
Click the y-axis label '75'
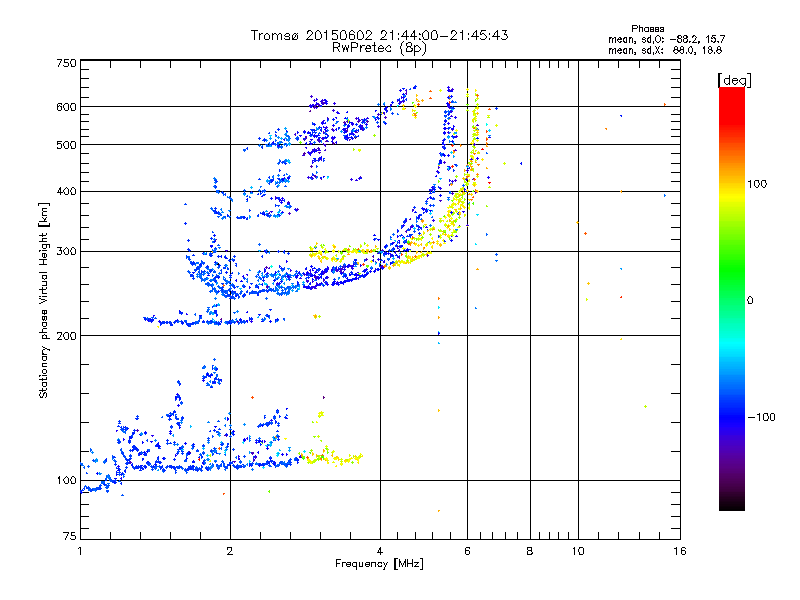tap(70, 536)
